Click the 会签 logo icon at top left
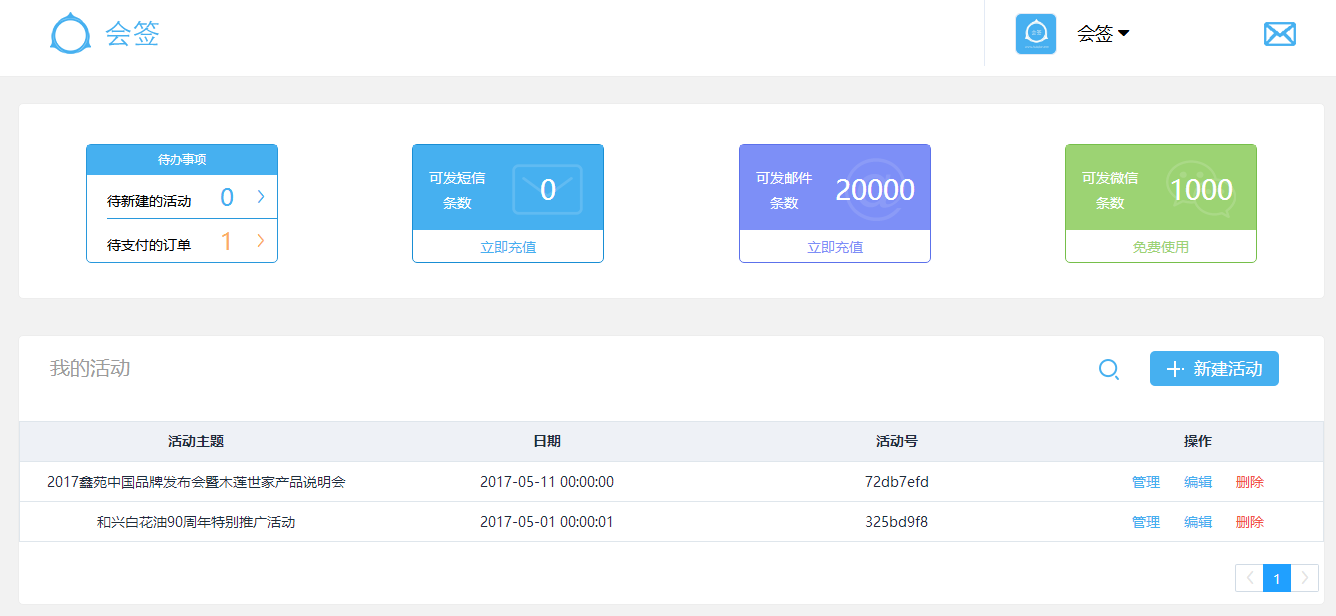Screen dimensions: 1336x616 coord(71,34)
